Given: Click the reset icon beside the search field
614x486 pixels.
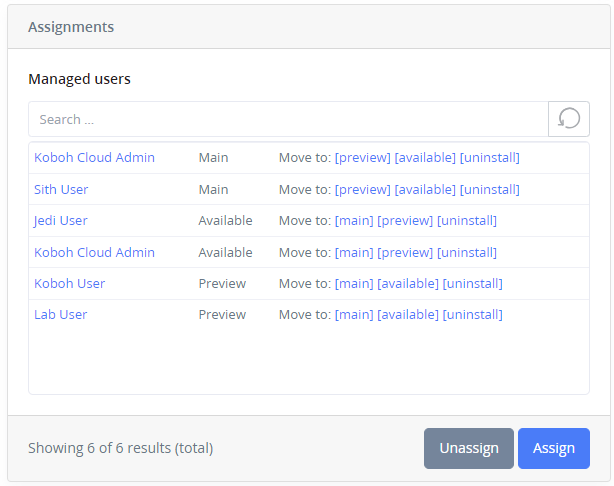Looking at the screenshot, I should click(569, 119).
